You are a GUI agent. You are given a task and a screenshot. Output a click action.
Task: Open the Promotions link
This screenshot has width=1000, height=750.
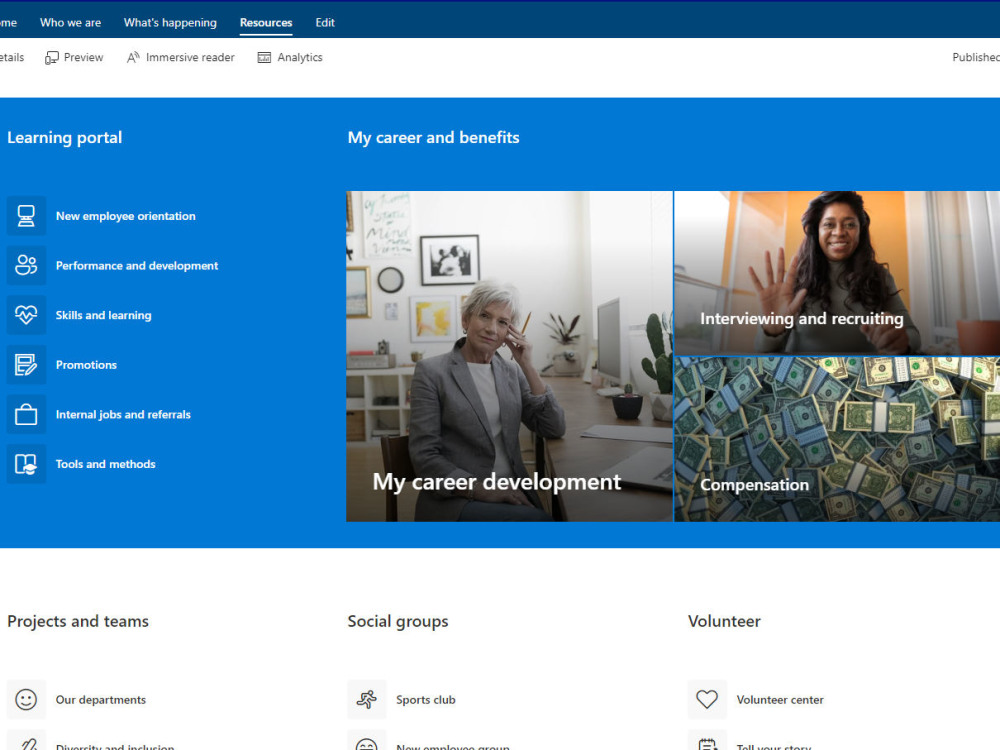(86, 365)
